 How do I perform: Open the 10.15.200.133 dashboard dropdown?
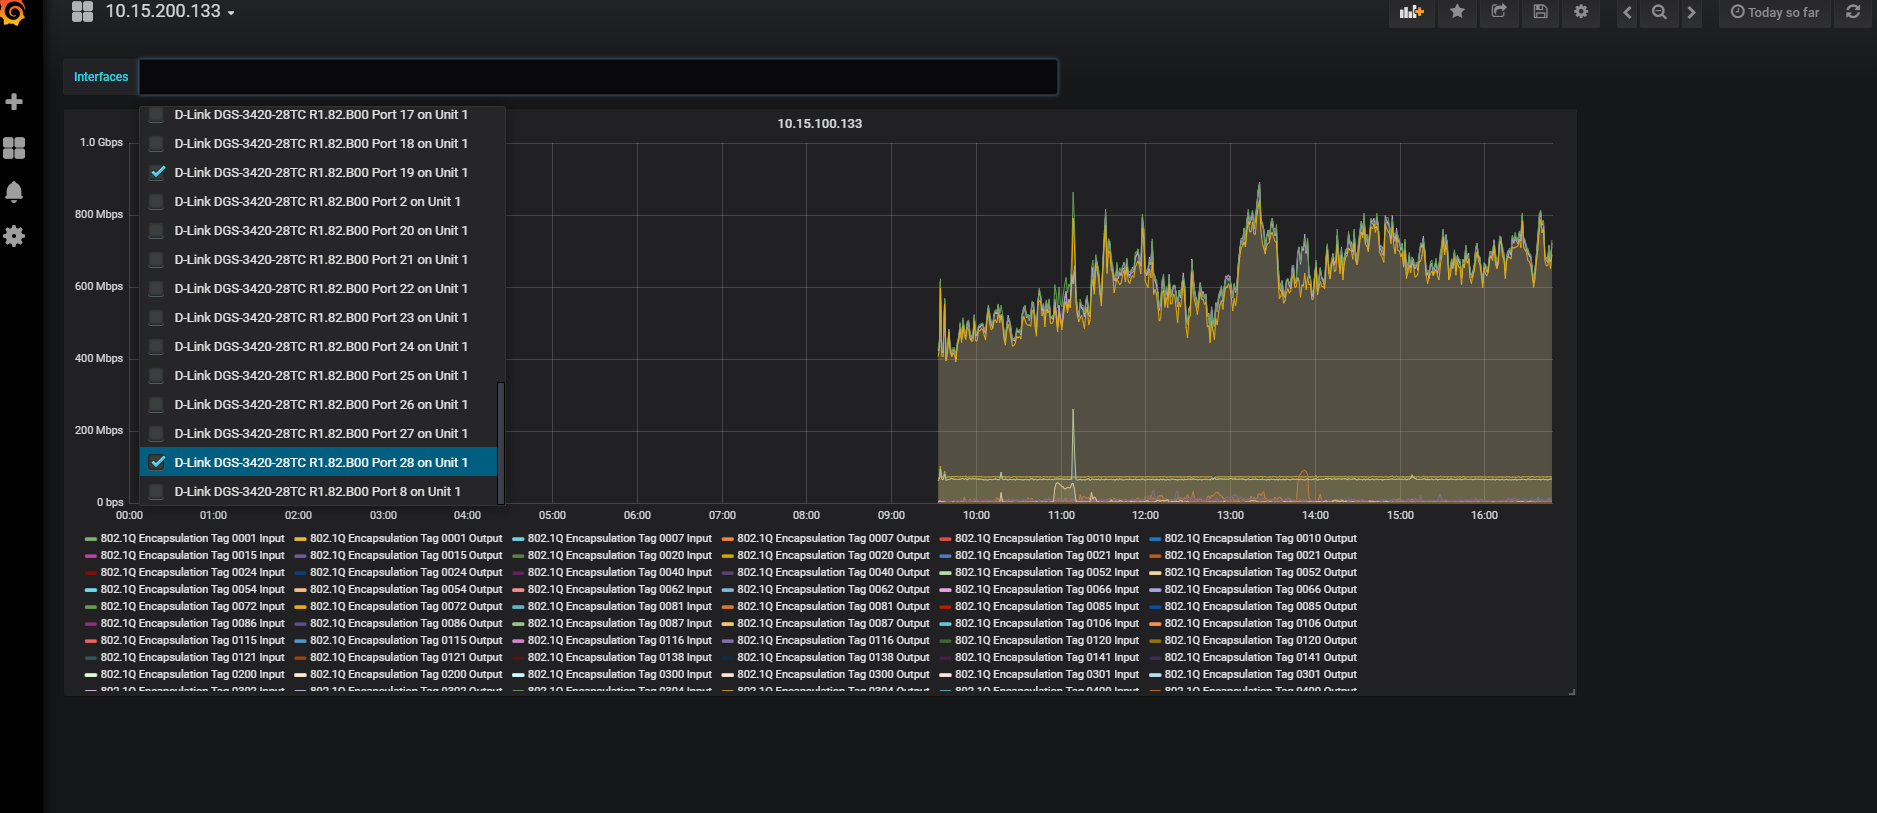168,12
